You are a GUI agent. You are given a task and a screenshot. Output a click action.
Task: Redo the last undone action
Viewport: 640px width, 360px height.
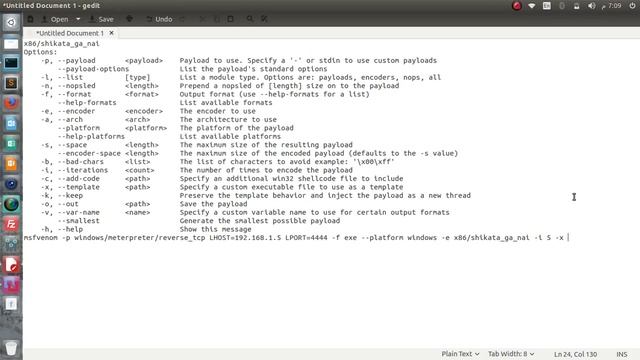182,19
